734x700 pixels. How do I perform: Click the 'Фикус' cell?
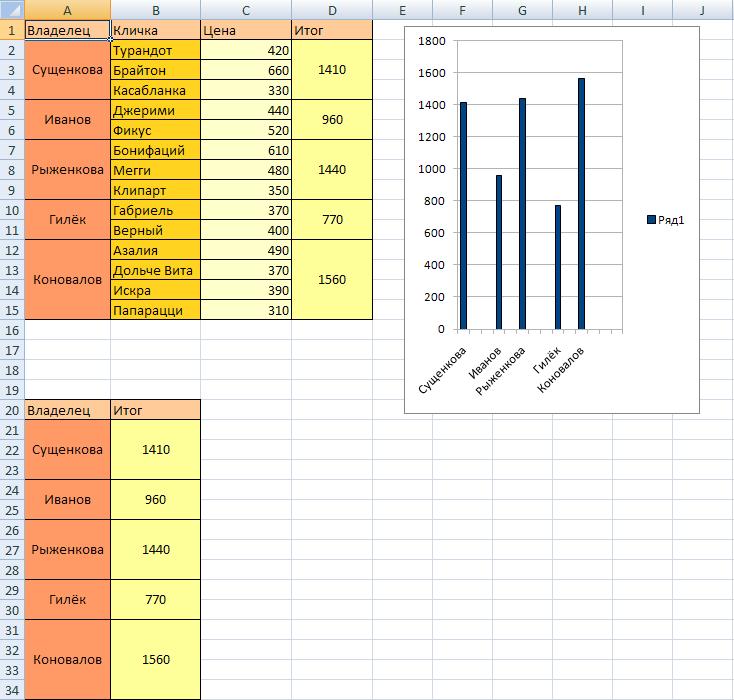(x=156, y=130)
